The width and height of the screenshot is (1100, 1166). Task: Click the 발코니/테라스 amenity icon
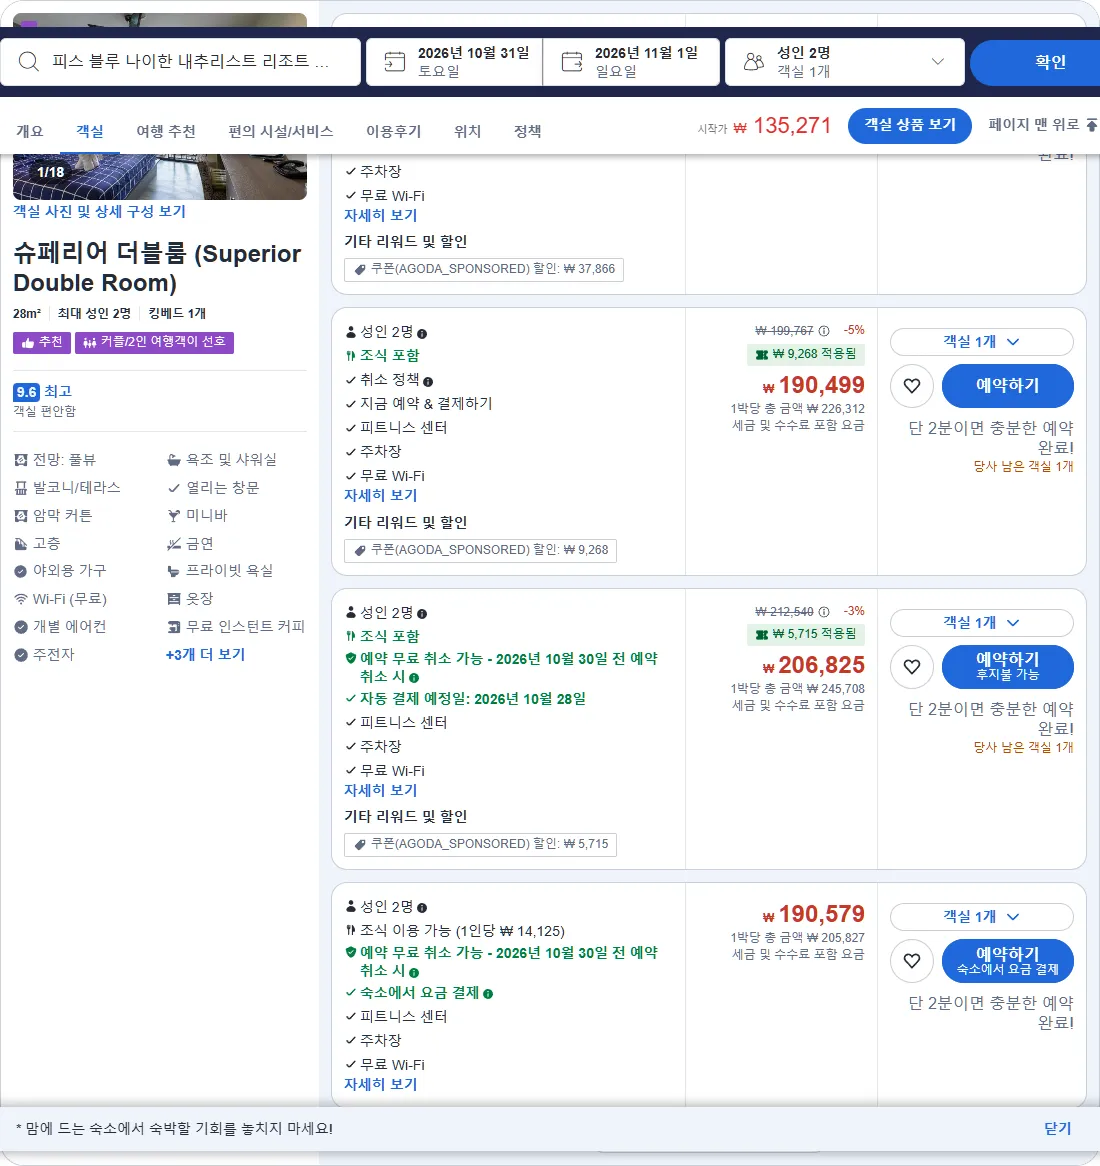tap(21, 488)
